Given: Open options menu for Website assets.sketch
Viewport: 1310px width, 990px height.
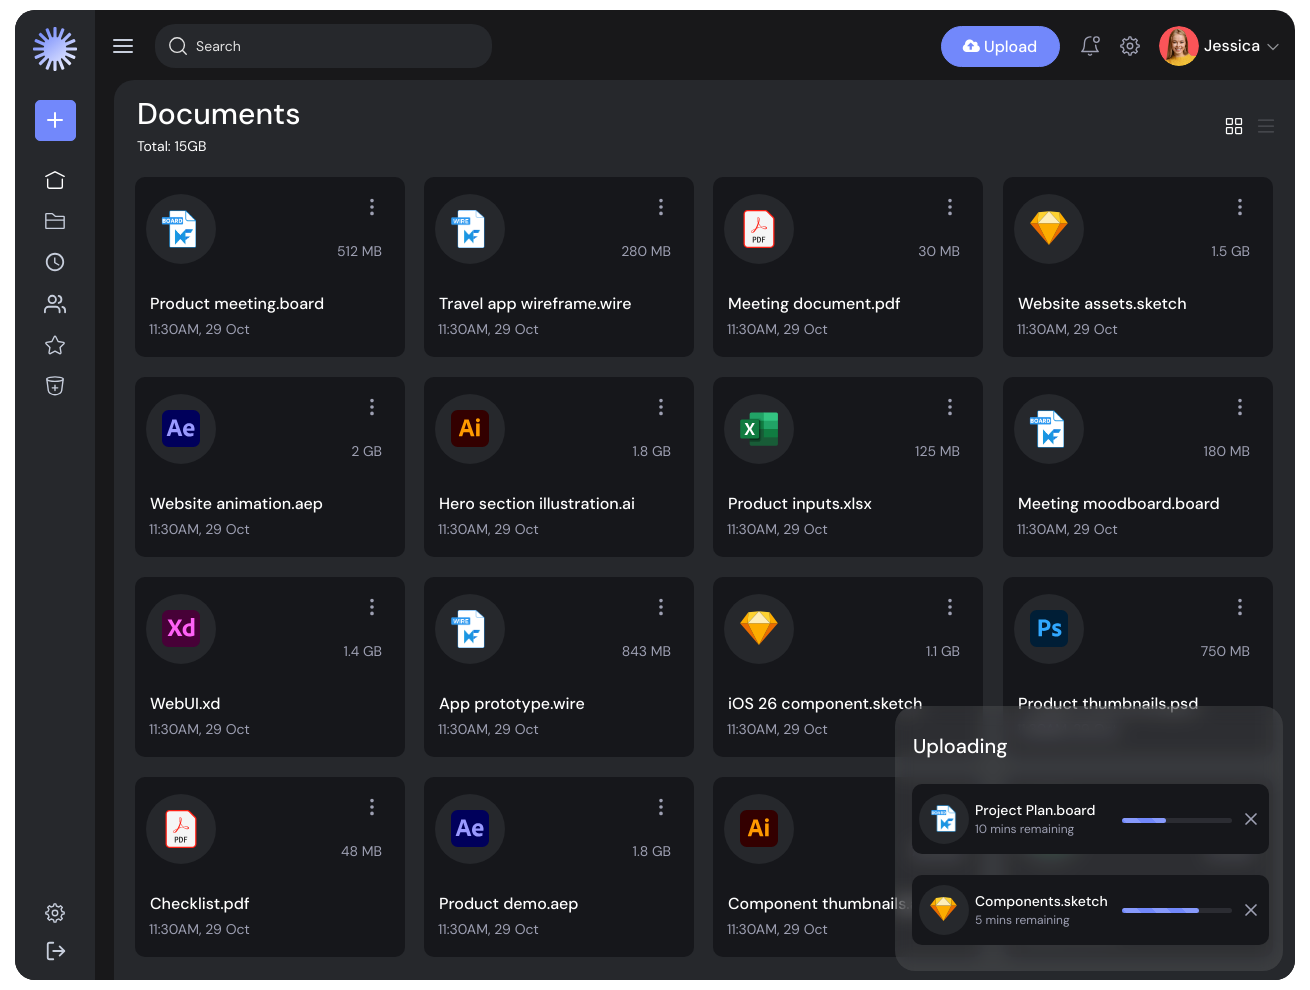Looking at the screenshot, I should pyautogui.click(x=1240, y=207).
